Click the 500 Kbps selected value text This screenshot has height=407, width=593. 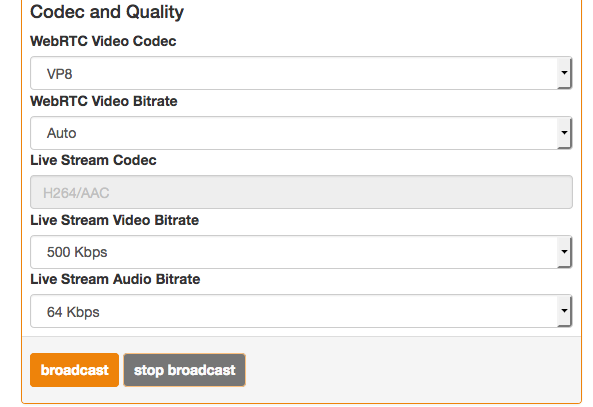pos(77,252)
